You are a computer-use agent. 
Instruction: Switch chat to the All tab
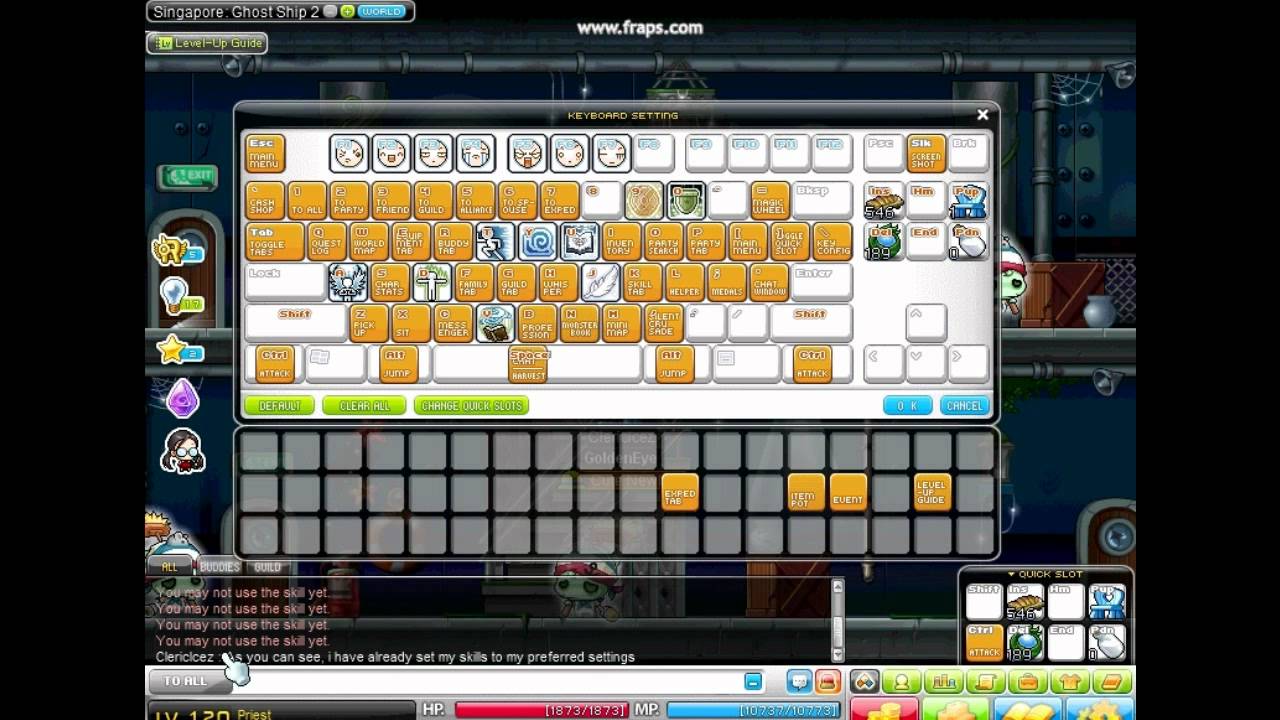pyautogui.click(x=170, y=567)
